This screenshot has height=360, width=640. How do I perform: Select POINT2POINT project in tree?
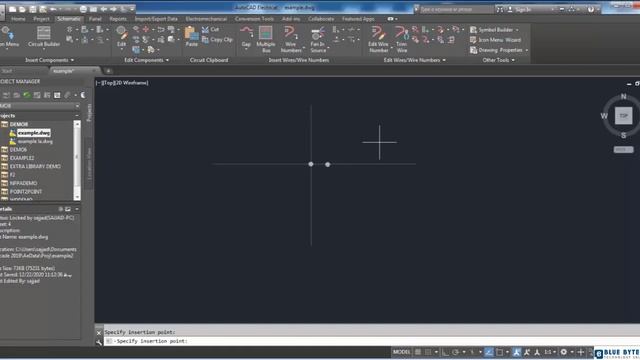point(26,191)
